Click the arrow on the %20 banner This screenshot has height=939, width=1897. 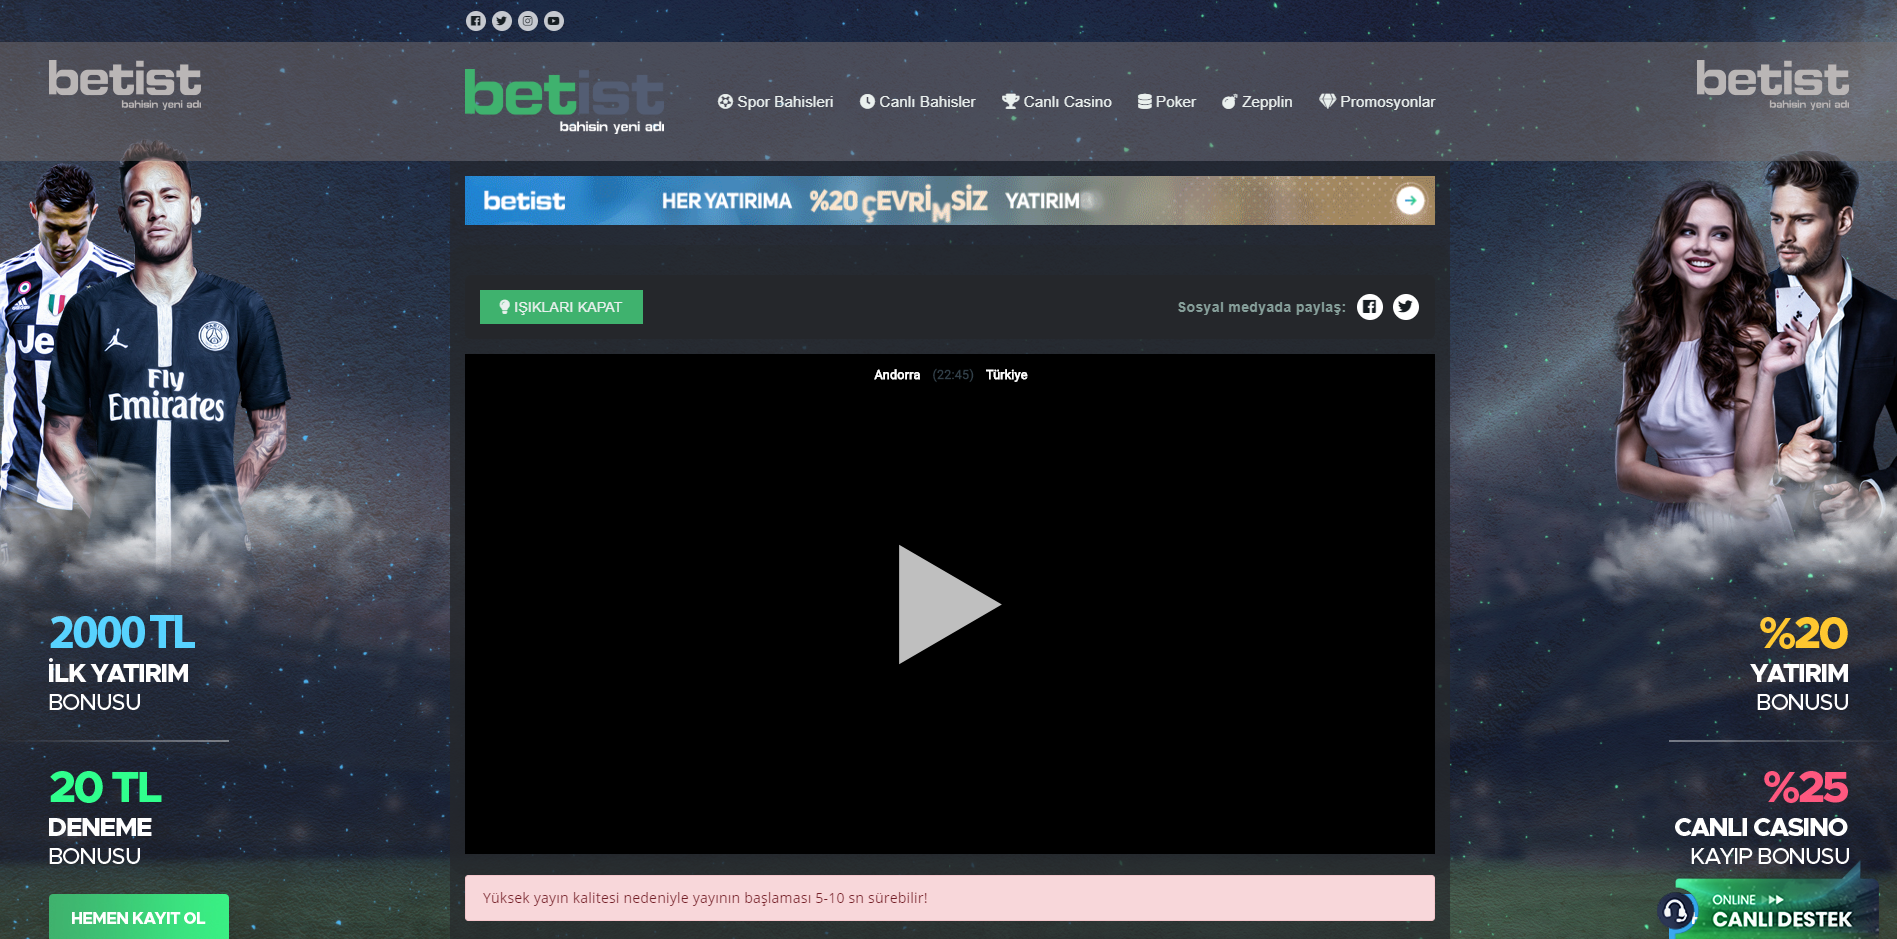[1410, 200]
